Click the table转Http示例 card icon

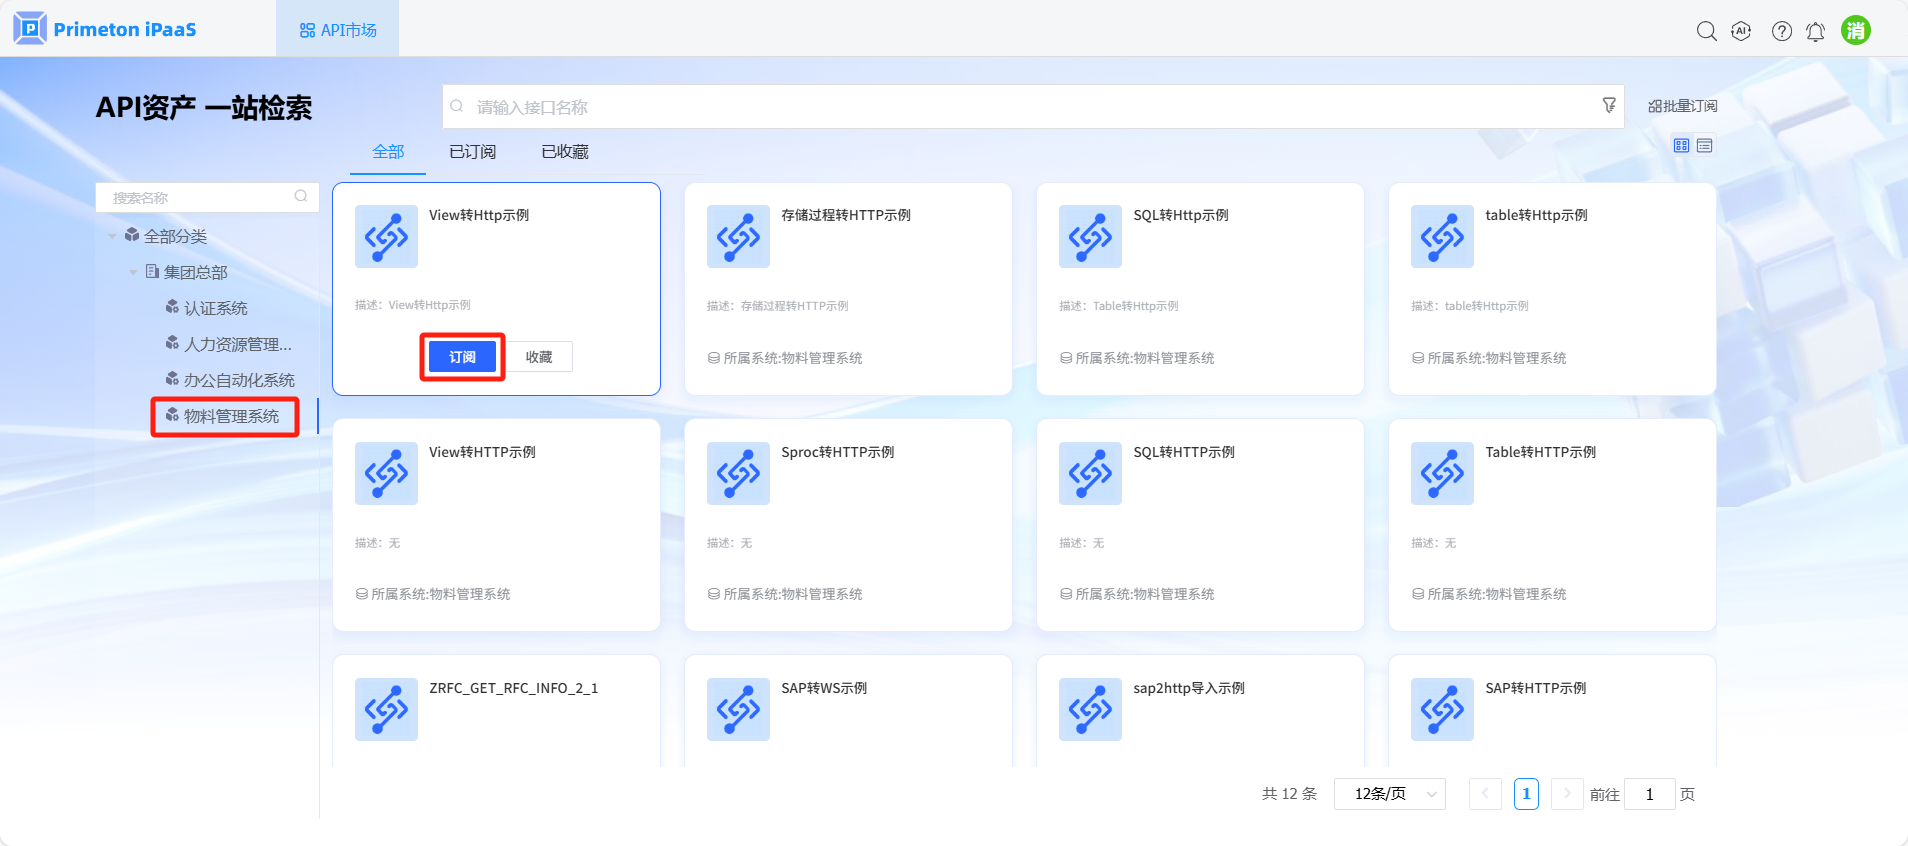point(1442,236)
